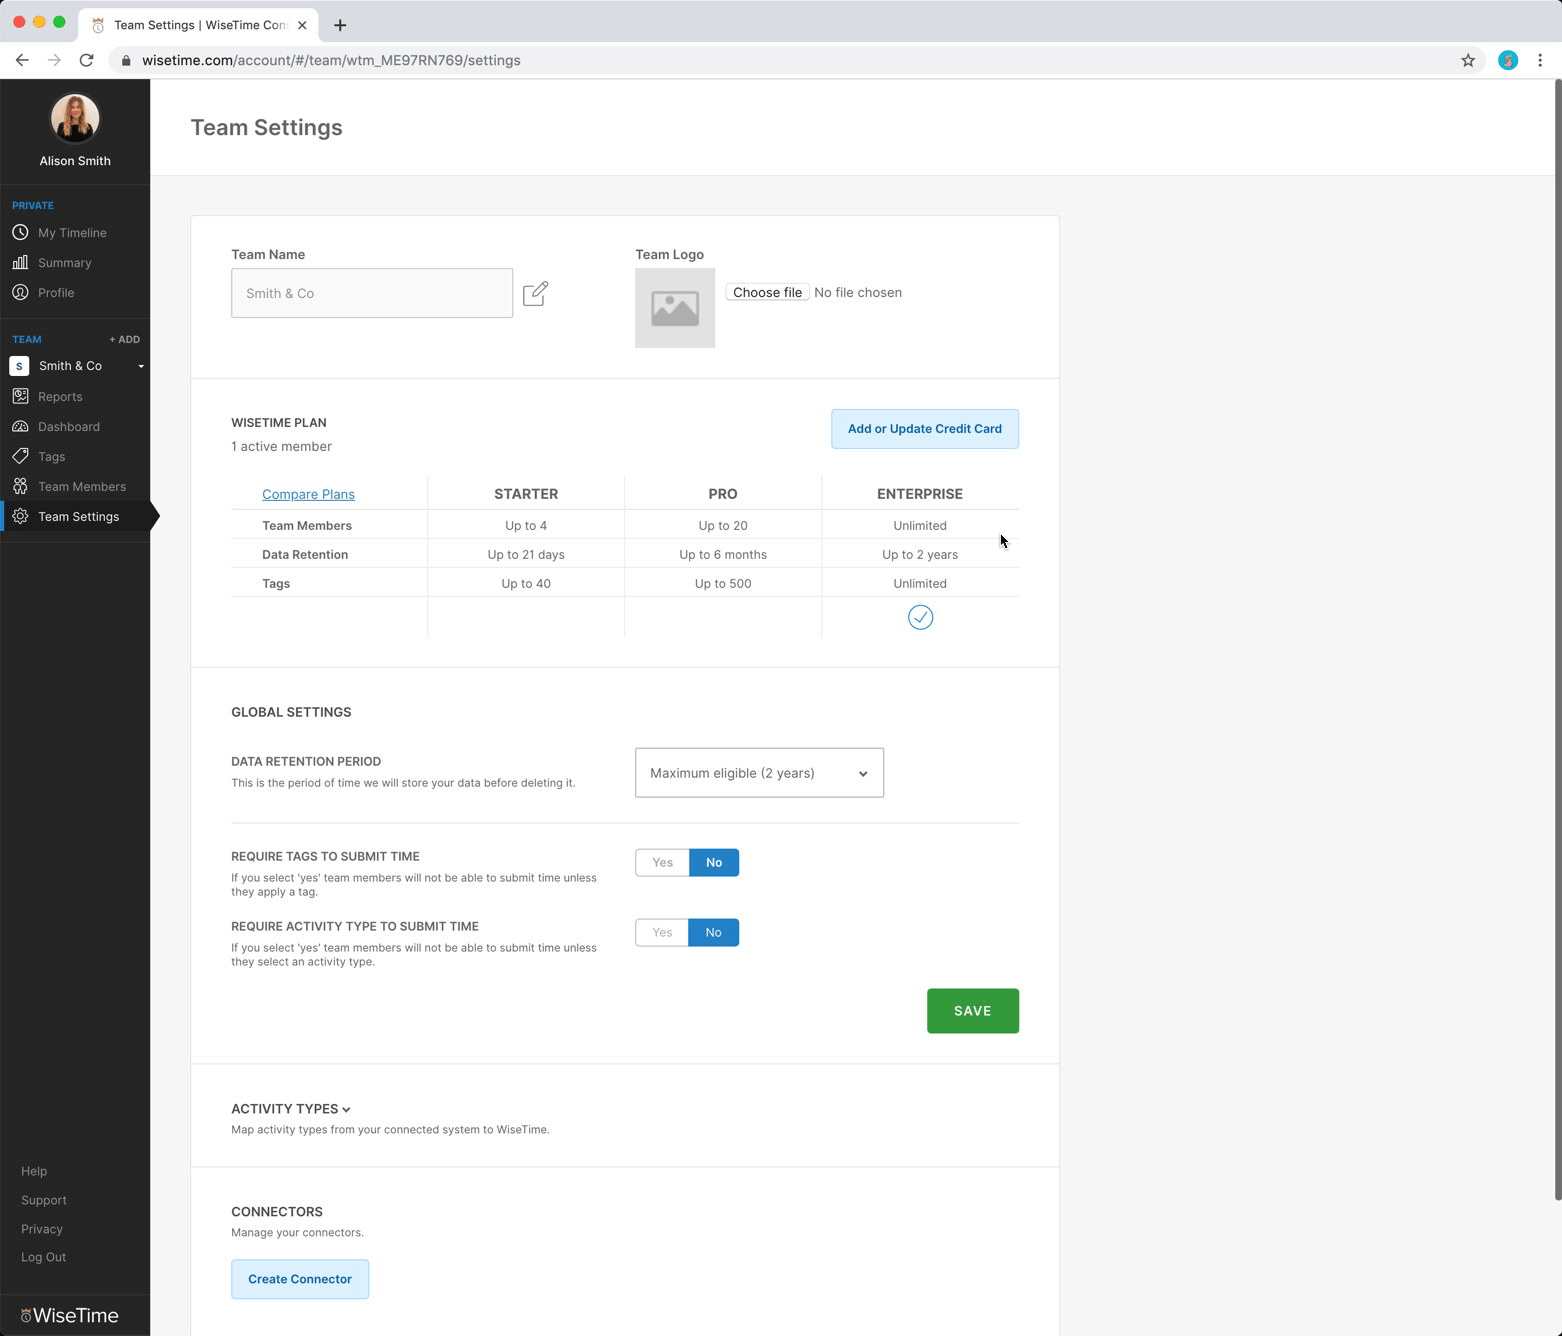The width and height of the screenshot is (1562, 1336).
Task: Close the Team Settings browser tab
Action: pyautogui.click(x=302, y=25)
